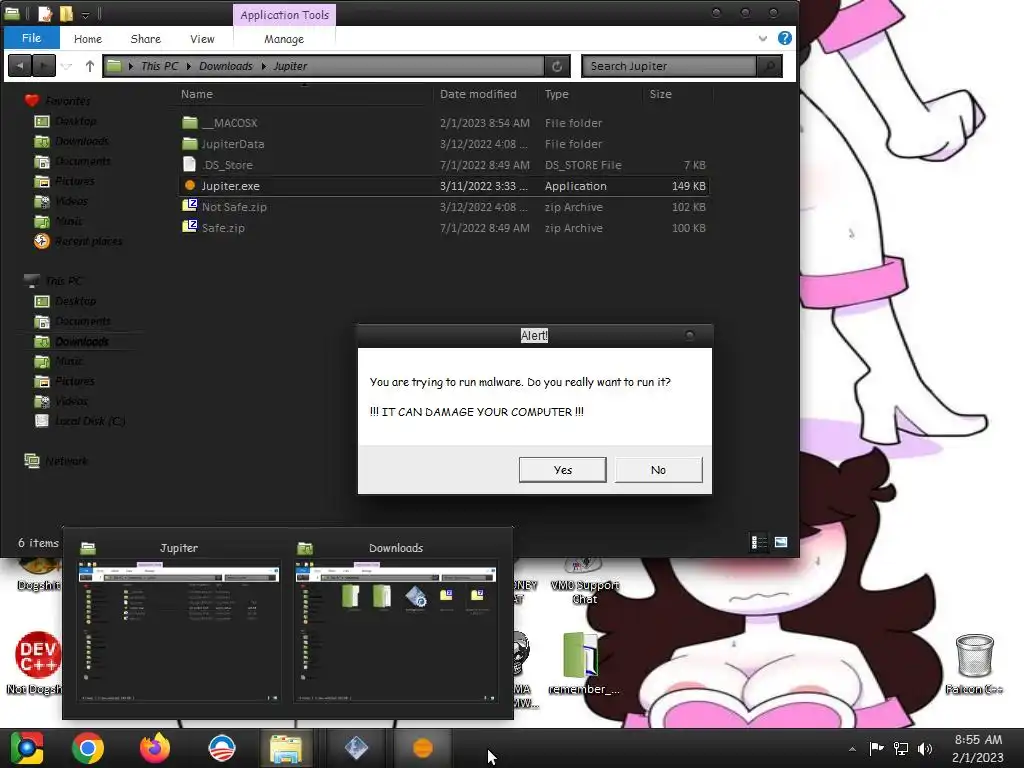Click the search magnifier button
This screenshot has height=768, width=1024.
tap(769, 66)
